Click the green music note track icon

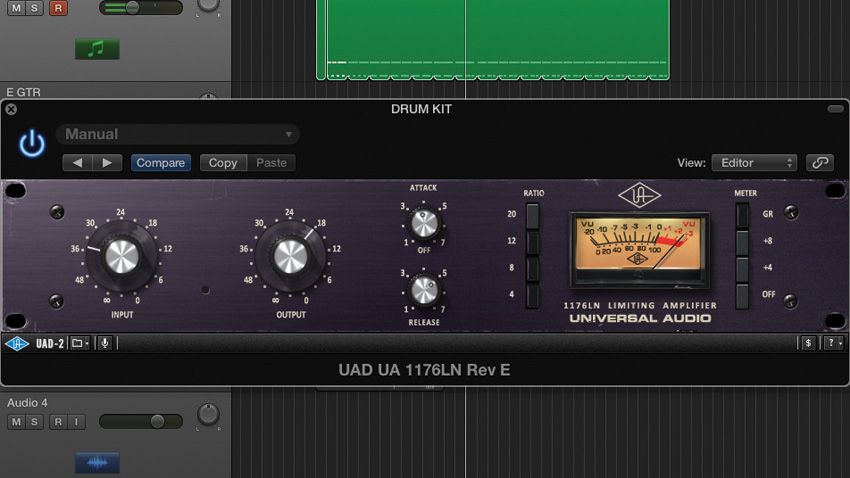(97, 49)
